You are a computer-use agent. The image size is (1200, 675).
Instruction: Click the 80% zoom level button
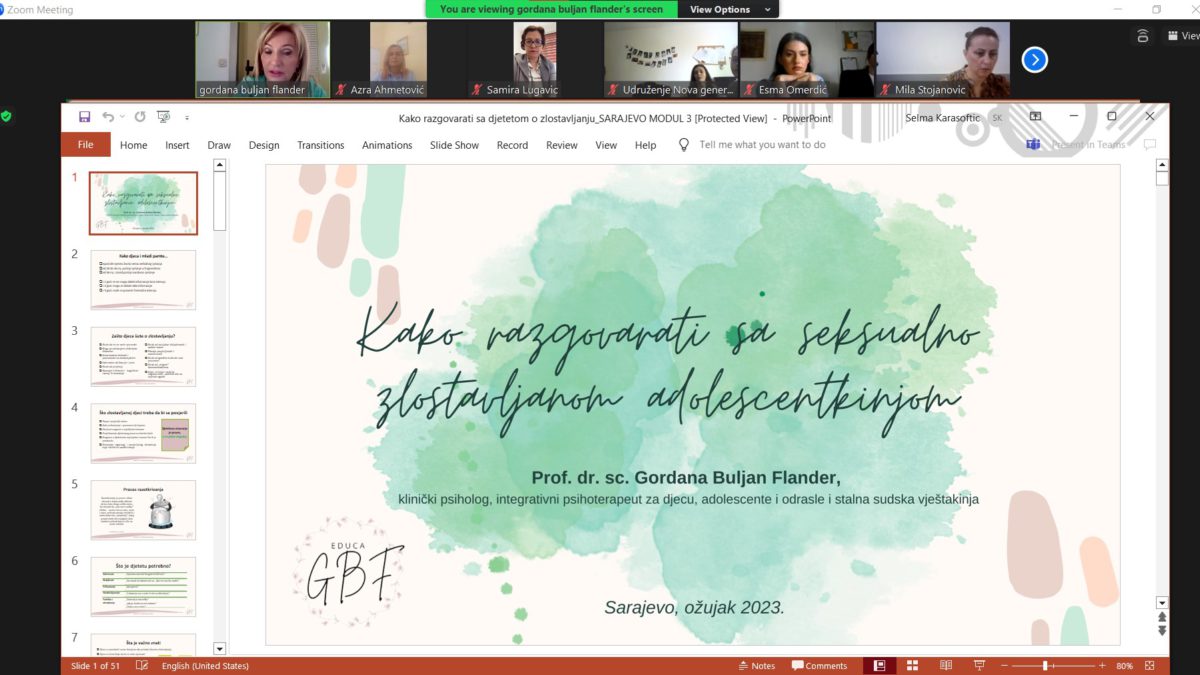pos(1124,665)
